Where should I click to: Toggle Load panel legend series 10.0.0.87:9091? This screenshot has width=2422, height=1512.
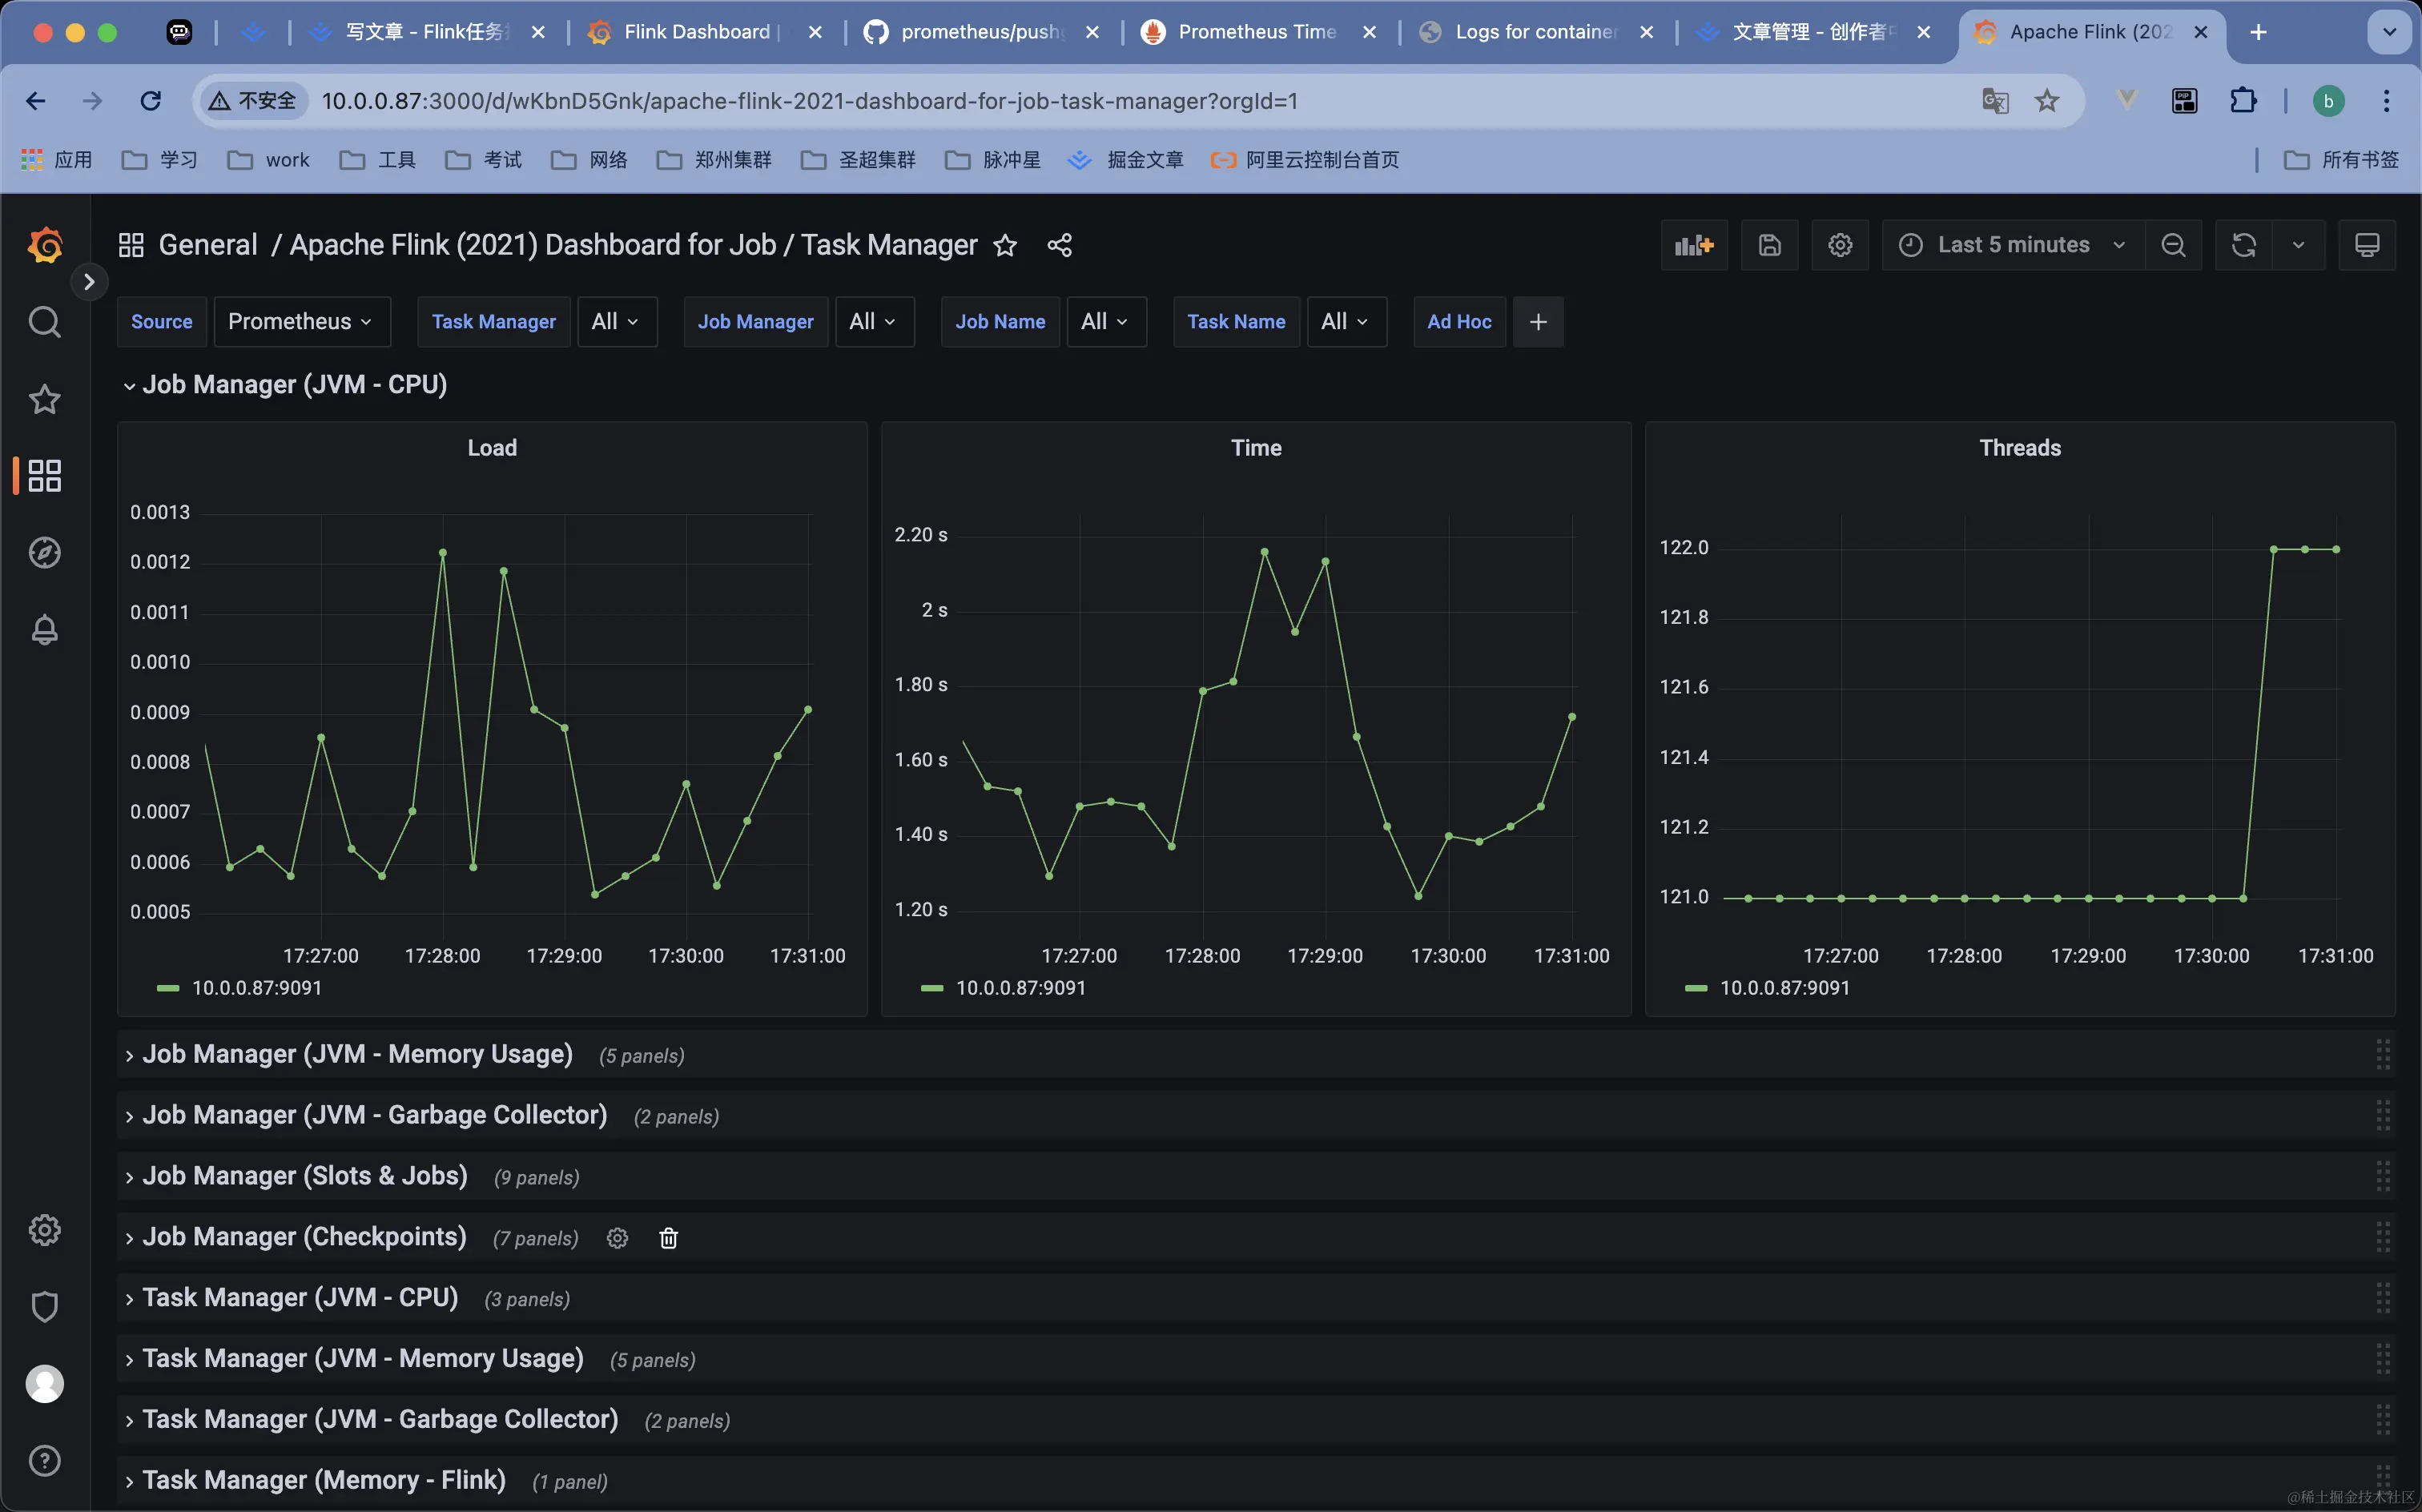pyautogui.click(x=256, y=988)
